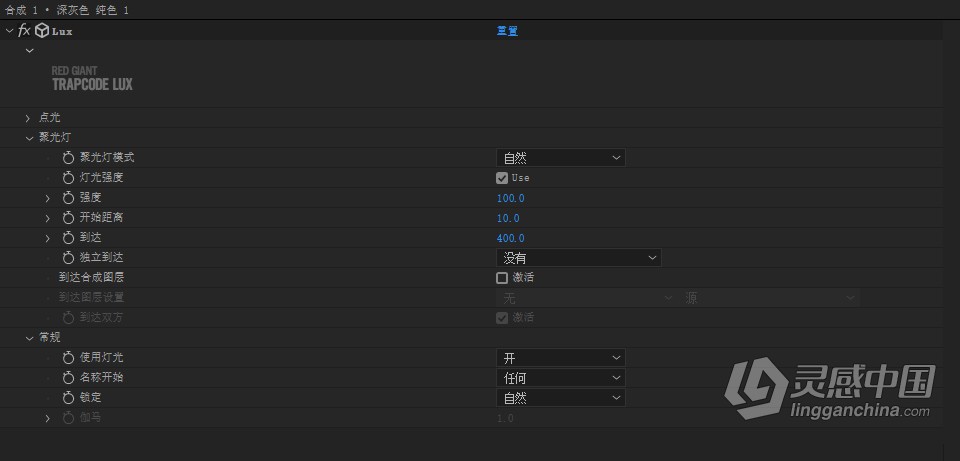
Task: Open the 锁定 dropdown set to 自然
Action: 560,398
